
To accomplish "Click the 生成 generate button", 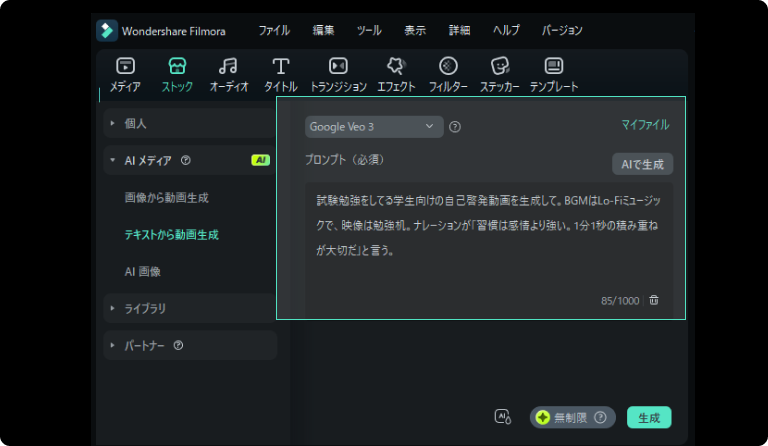I will [x=649, y=418].
